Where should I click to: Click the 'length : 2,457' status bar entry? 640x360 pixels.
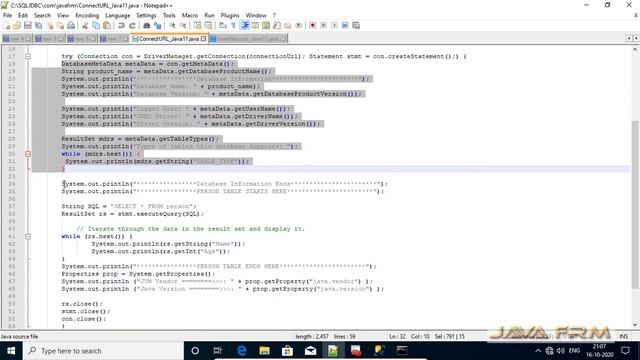312,336
